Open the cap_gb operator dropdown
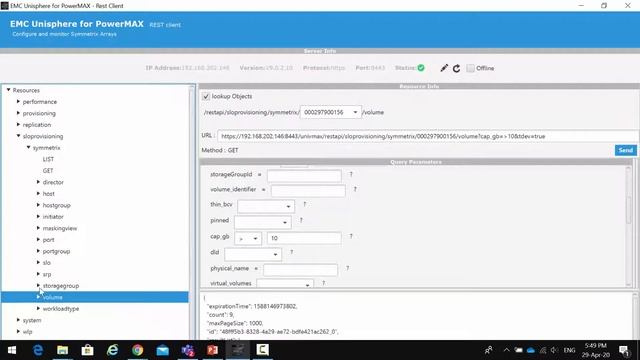Screen dimensions: 640x360 coord(248,238)
